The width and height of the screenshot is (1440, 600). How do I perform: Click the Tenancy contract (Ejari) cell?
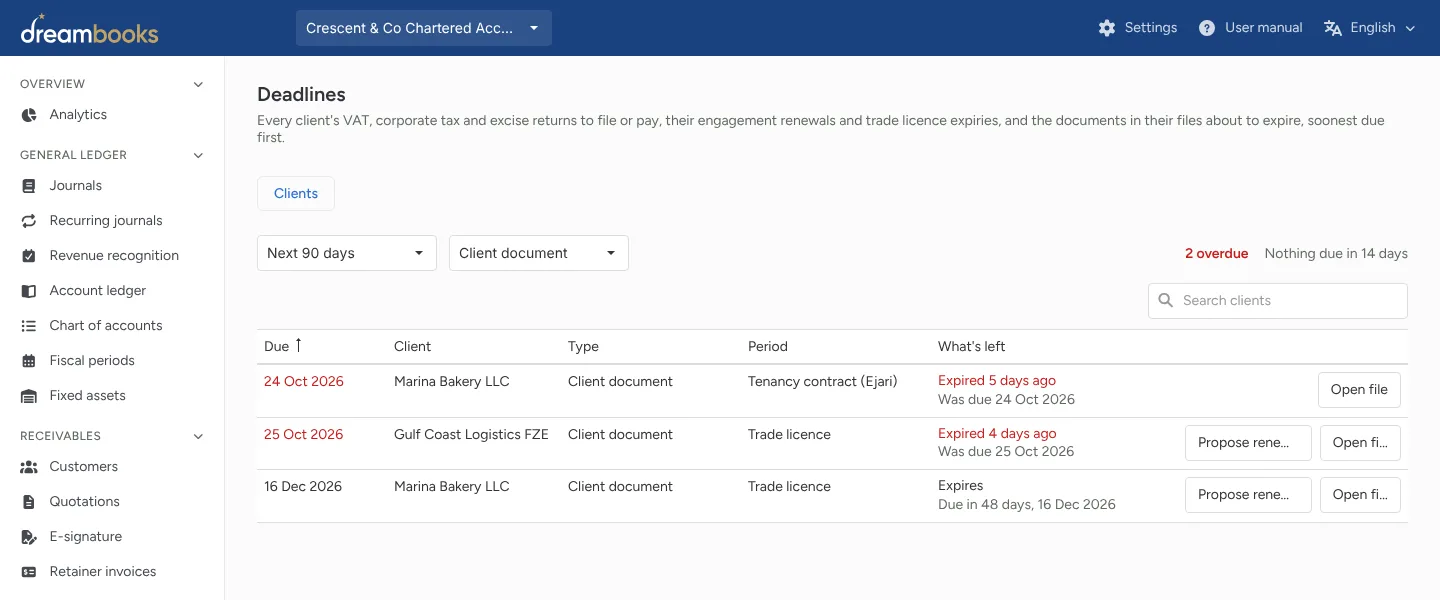823,382
